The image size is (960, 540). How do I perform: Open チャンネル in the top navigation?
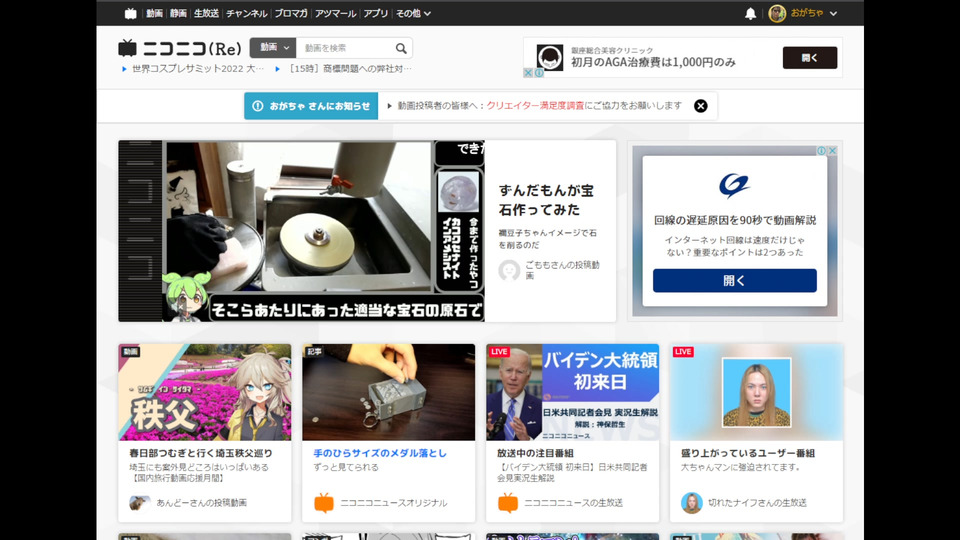click(x=247, y=13)
